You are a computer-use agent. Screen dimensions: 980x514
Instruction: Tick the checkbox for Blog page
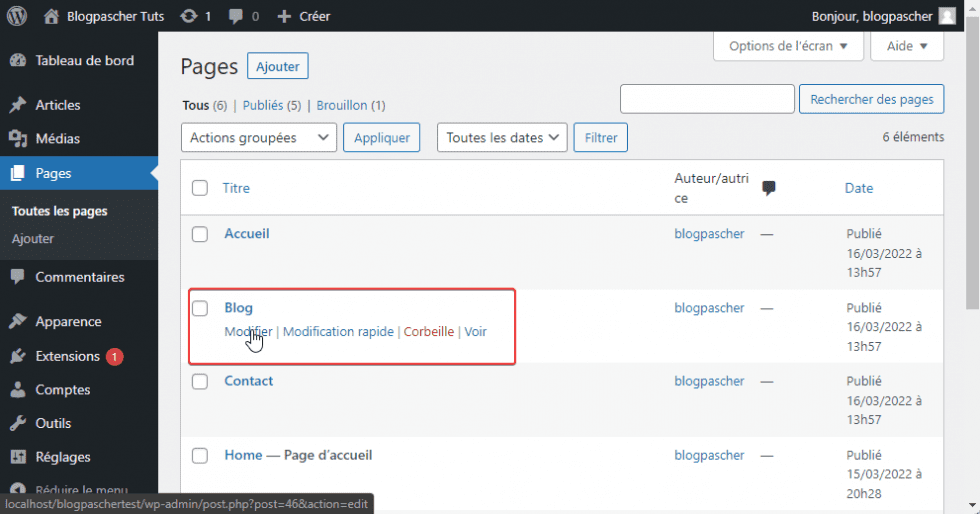coord(200,308)
